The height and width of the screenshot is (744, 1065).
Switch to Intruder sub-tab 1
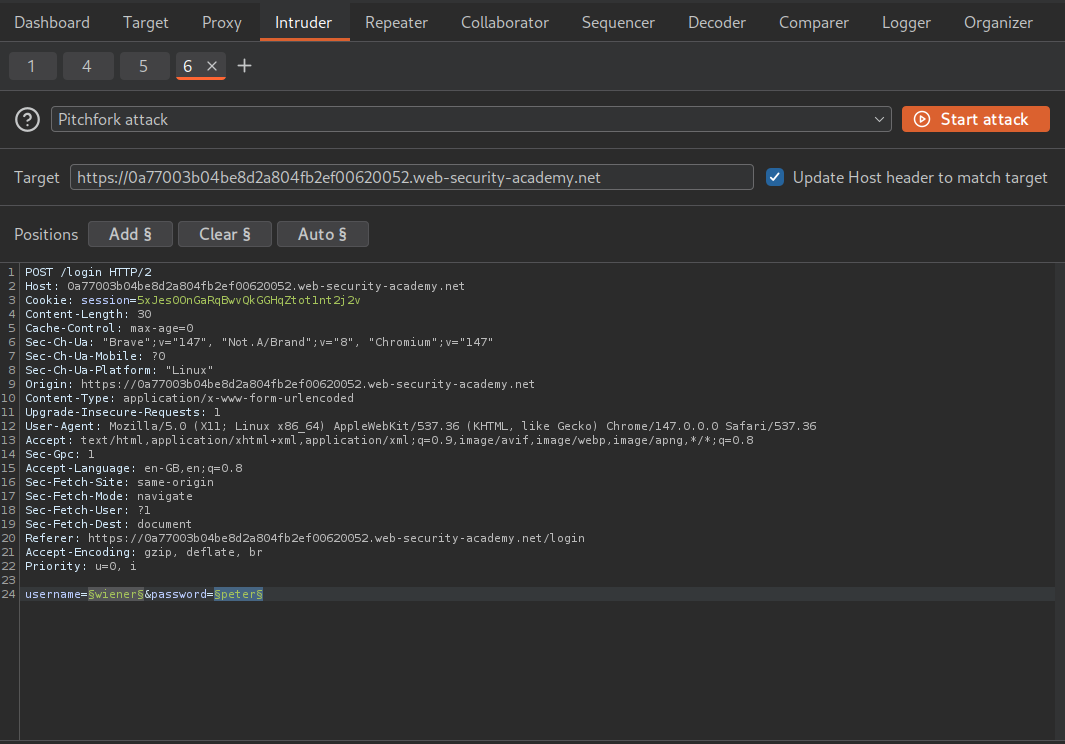[x=31, y=66]
